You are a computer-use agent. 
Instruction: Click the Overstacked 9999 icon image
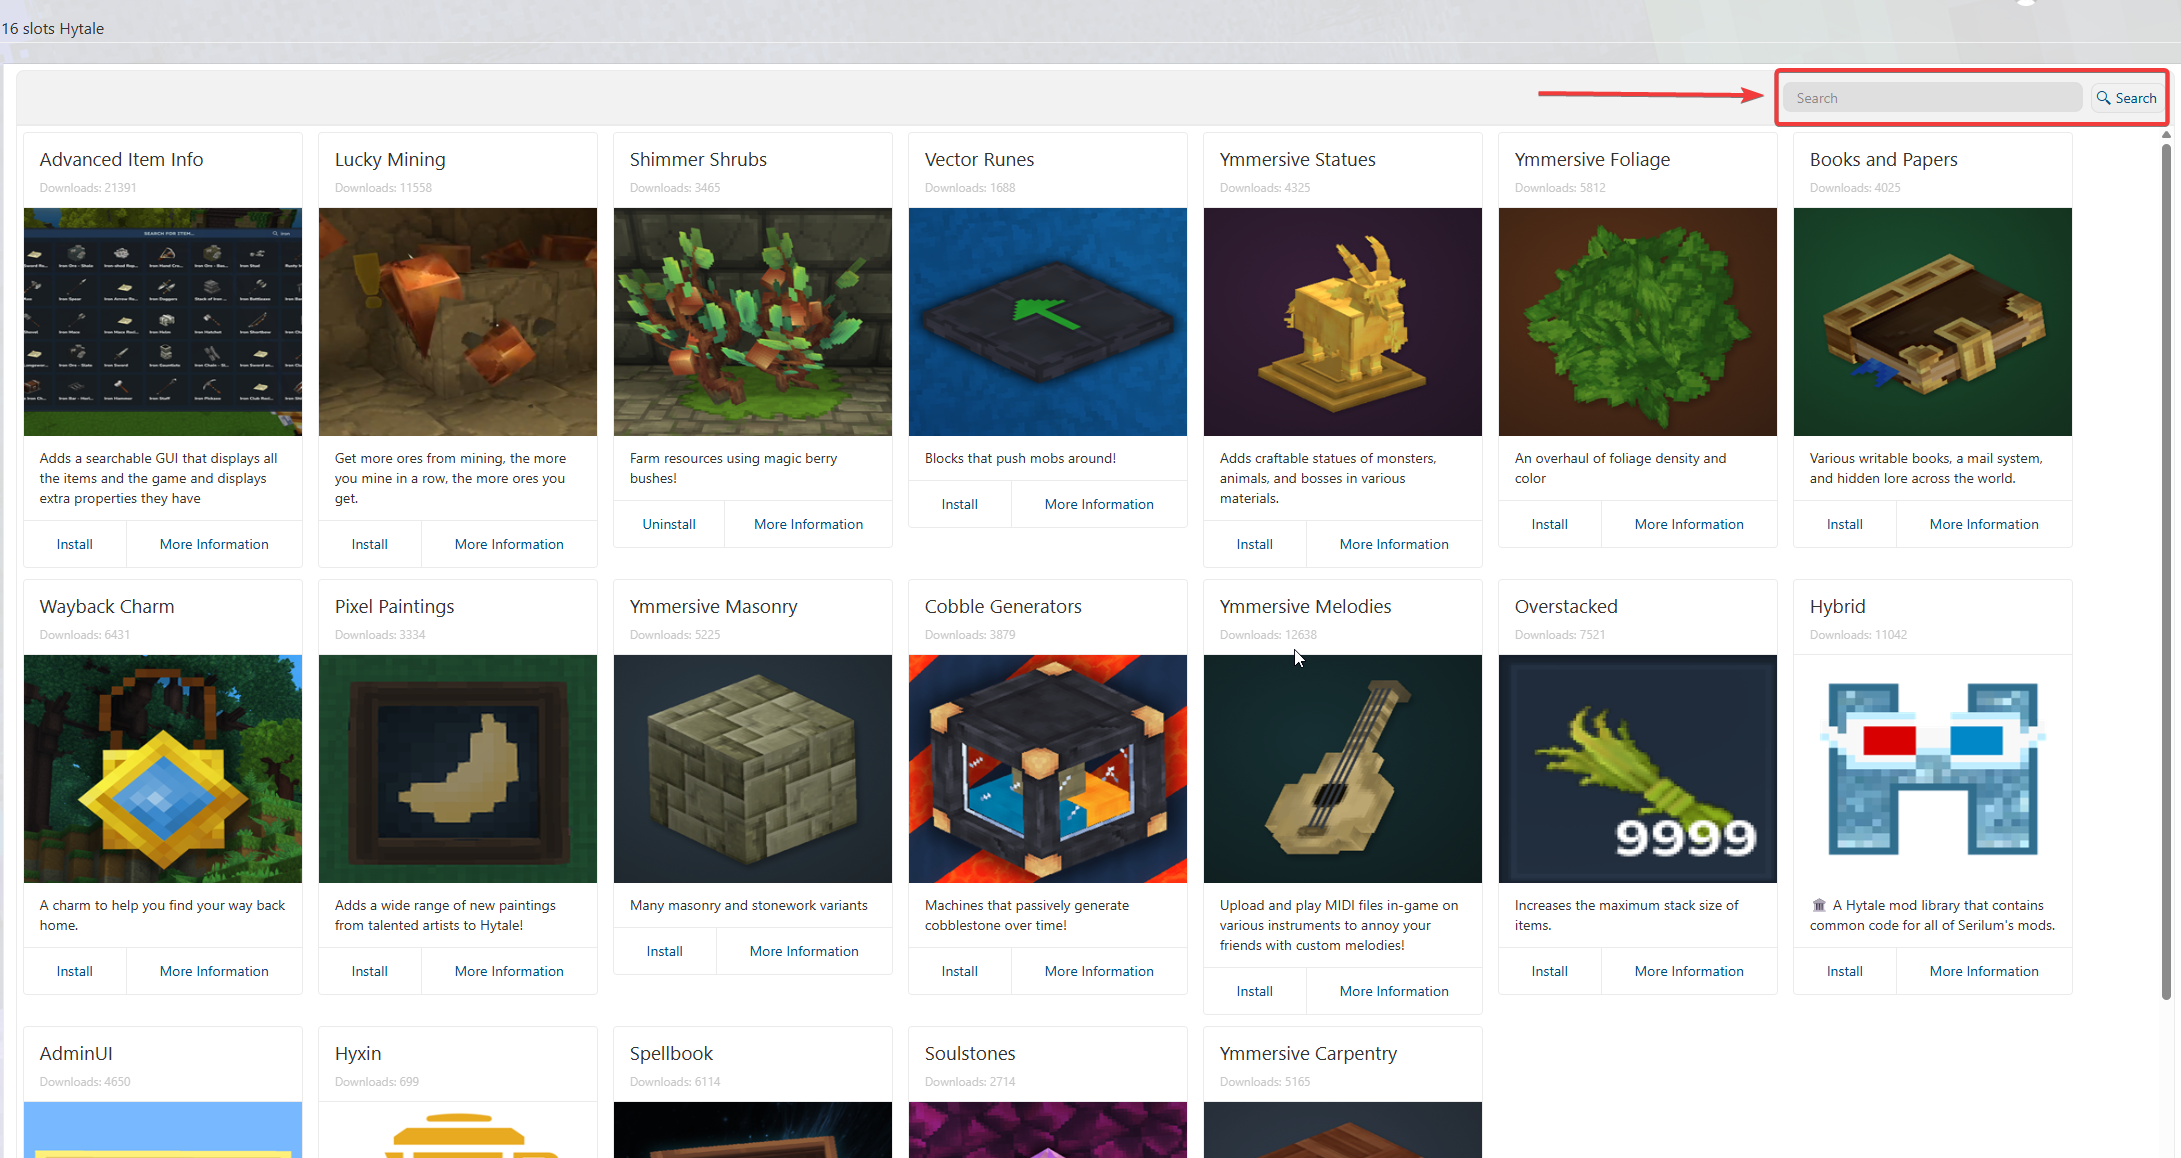tap(1637, 768)
